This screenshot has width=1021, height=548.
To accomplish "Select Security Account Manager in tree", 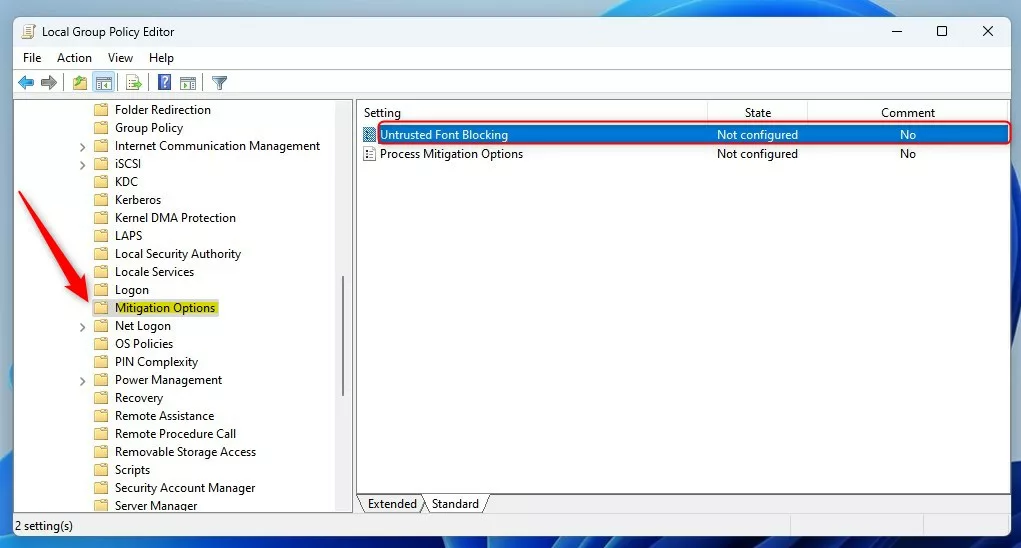I will 185,487.
